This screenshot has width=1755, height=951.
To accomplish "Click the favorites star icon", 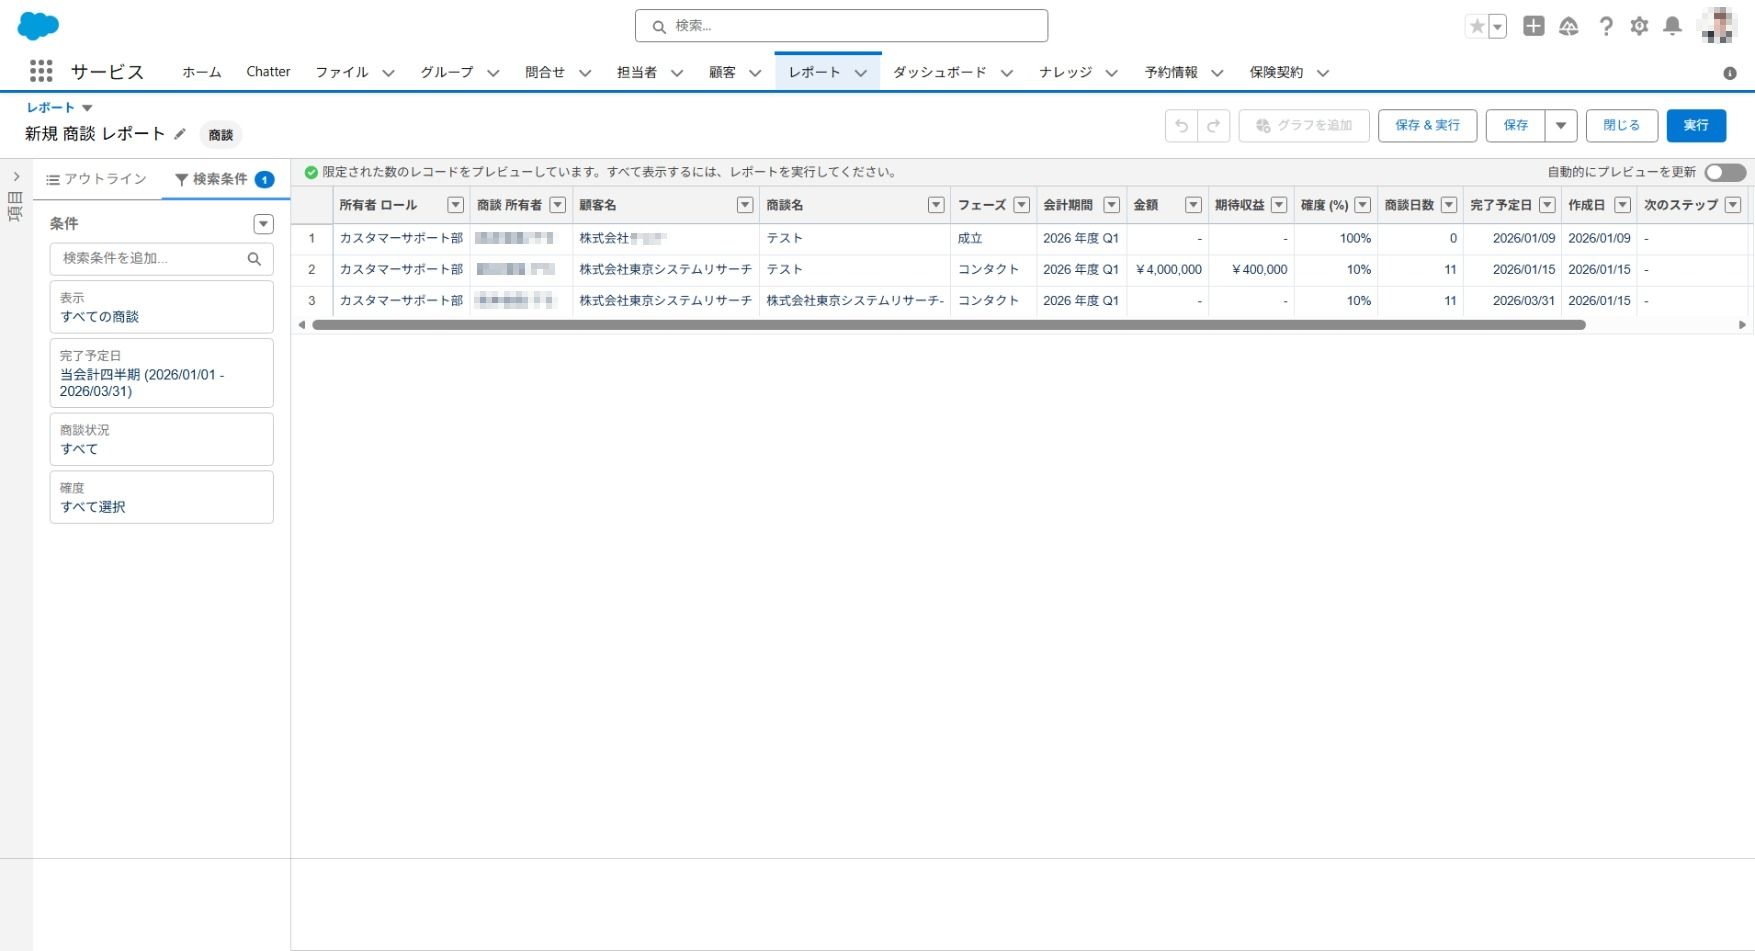I will click(x=1476, y=27).
